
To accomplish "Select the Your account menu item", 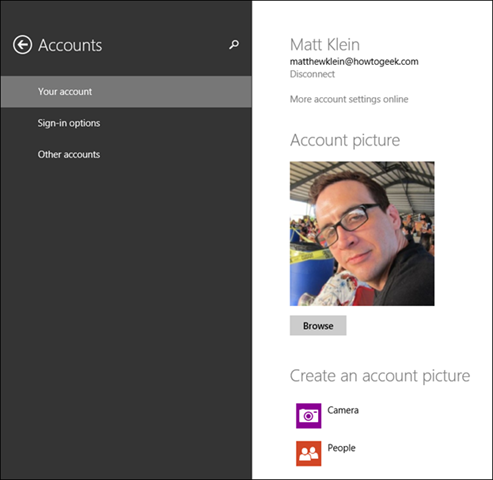I will coord(126,92).
